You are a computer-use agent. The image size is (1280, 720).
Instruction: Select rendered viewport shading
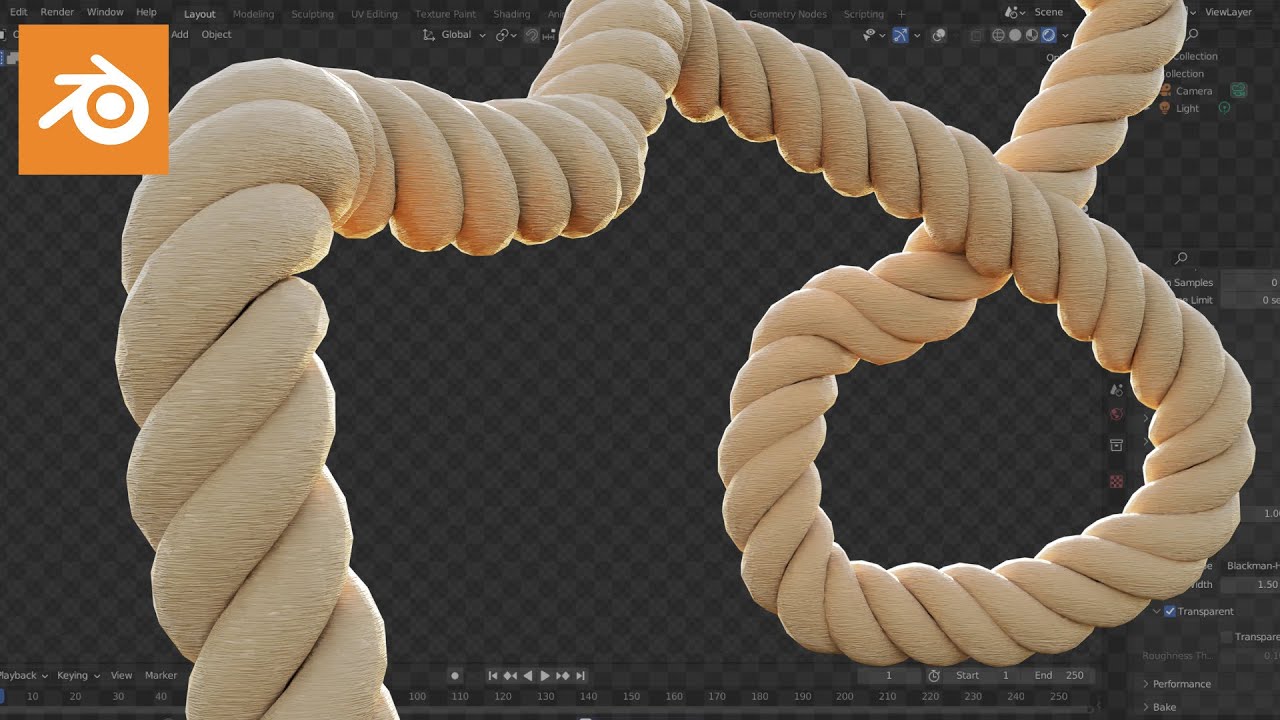[1048, 35]
